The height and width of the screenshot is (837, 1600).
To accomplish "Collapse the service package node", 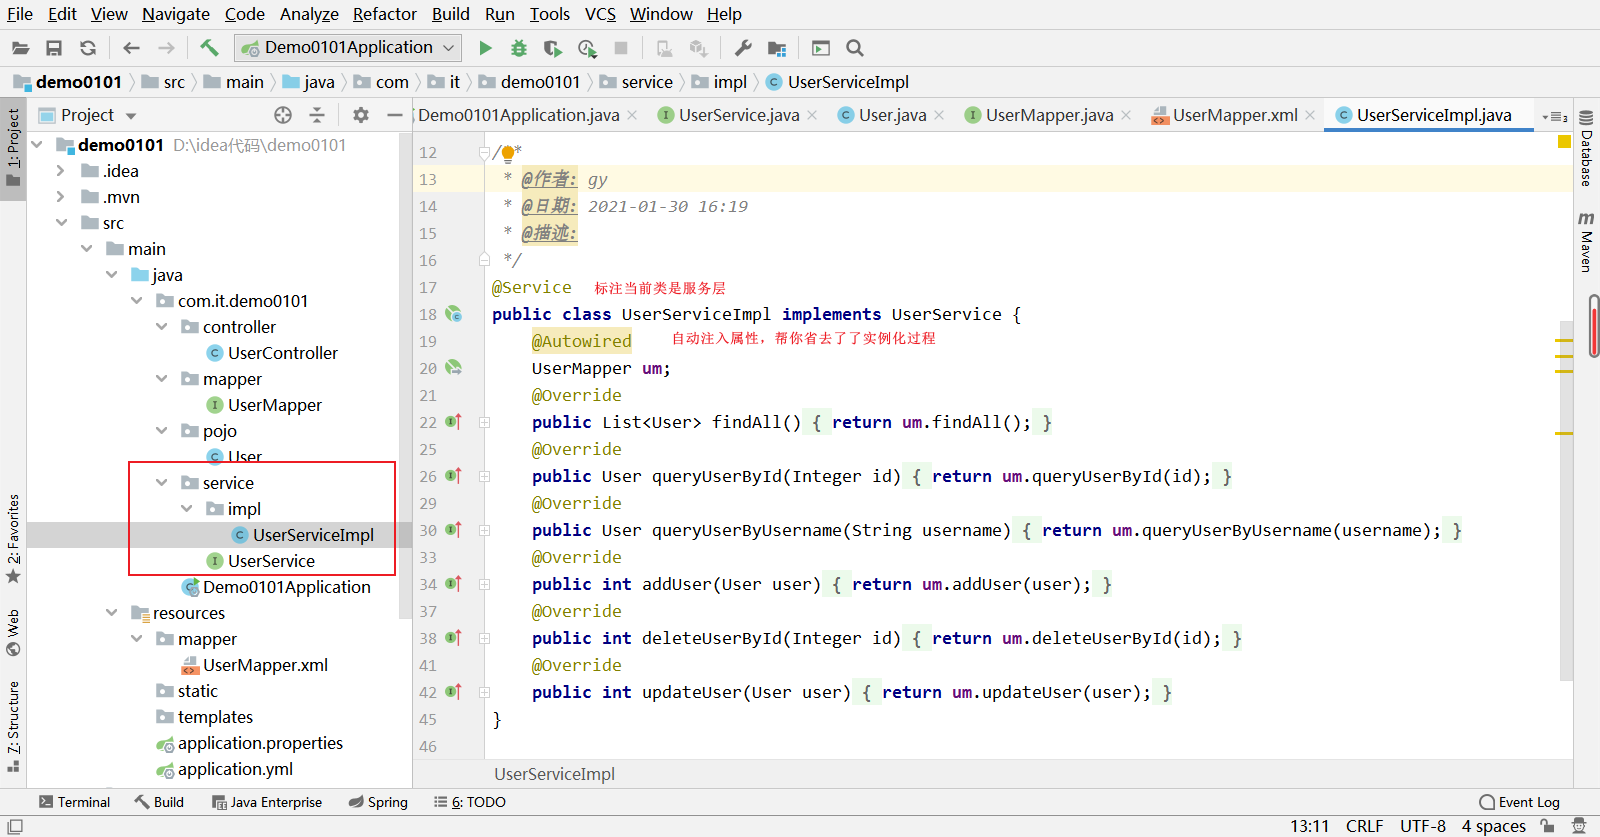I will pos(161,483).
